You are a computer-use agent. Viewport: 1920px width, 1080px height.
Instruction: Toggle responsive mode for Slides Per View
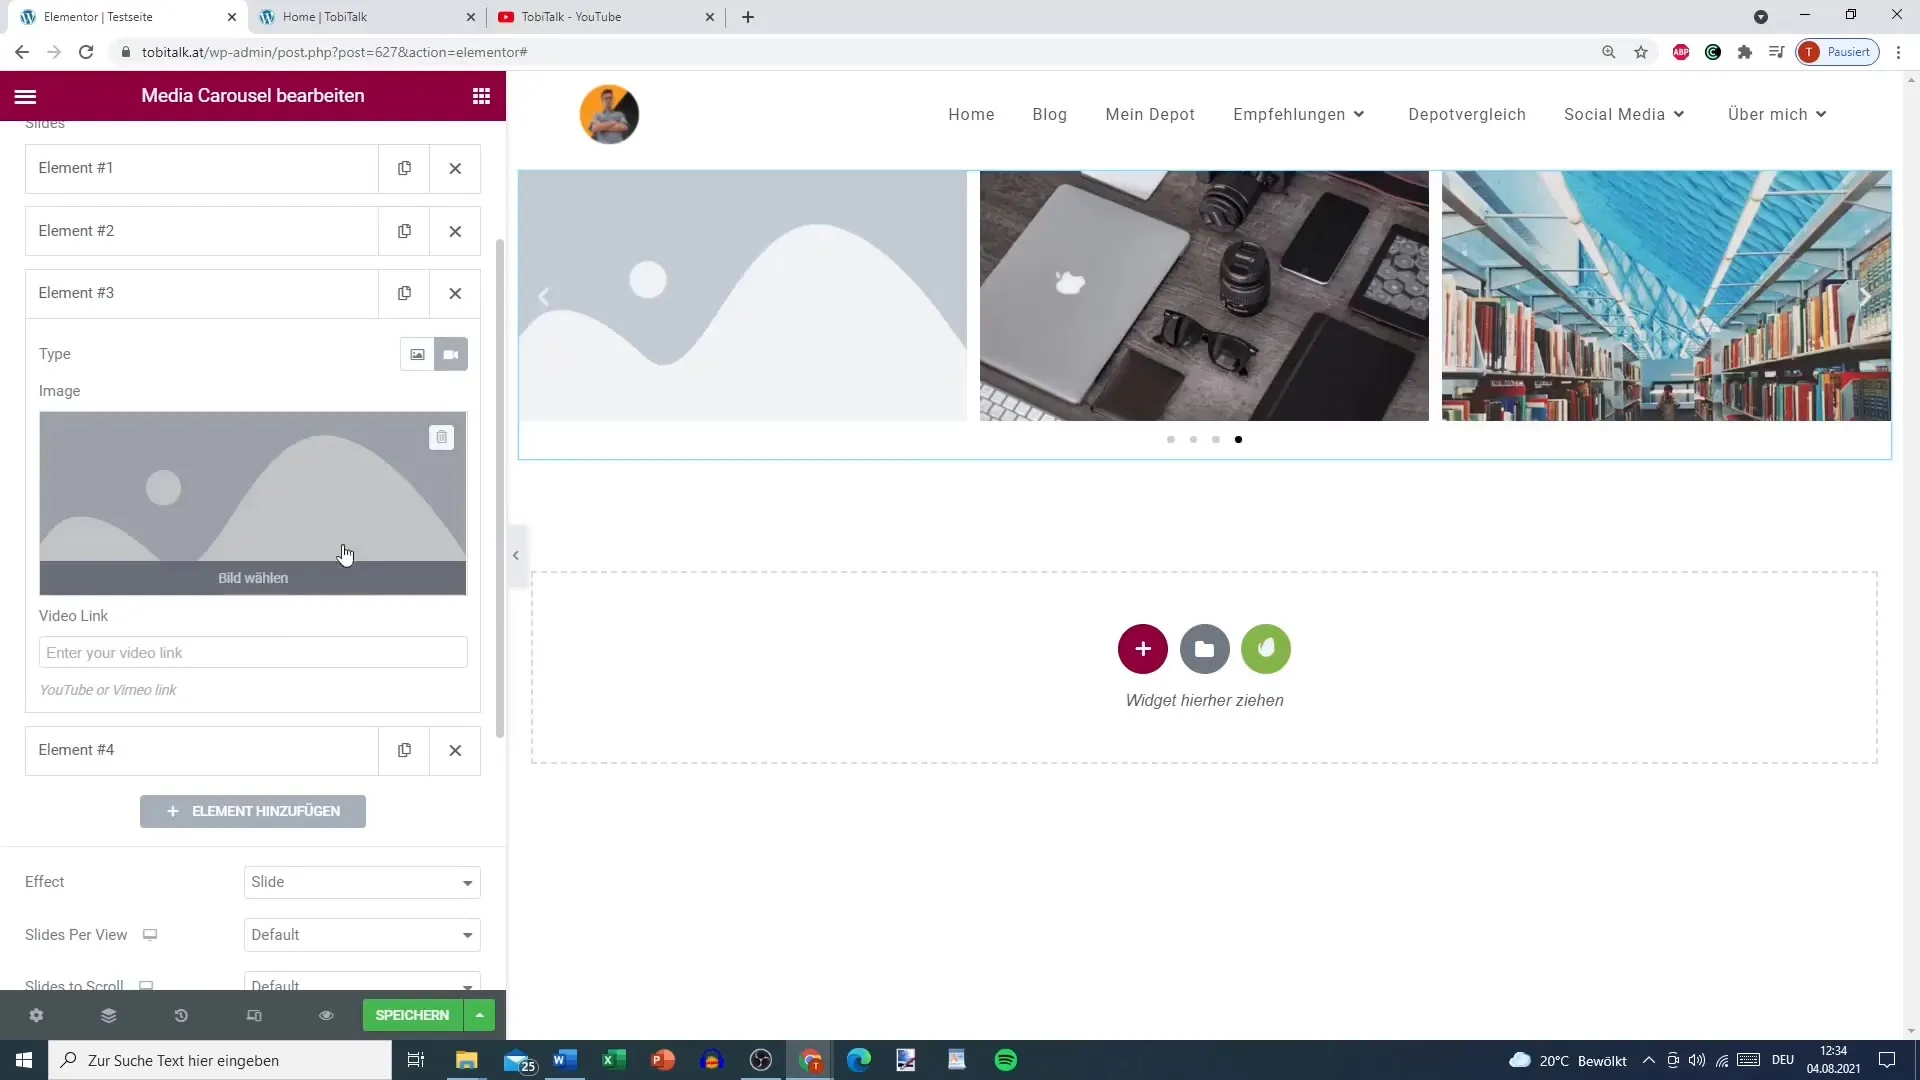[x=150, y=935]
